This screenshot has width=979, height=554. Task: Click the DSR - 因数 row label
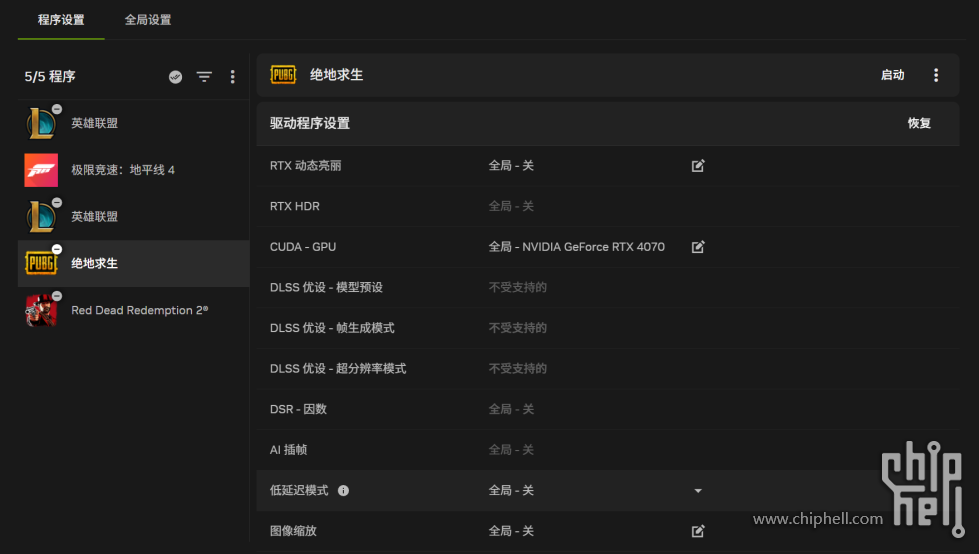click(298, 409)
